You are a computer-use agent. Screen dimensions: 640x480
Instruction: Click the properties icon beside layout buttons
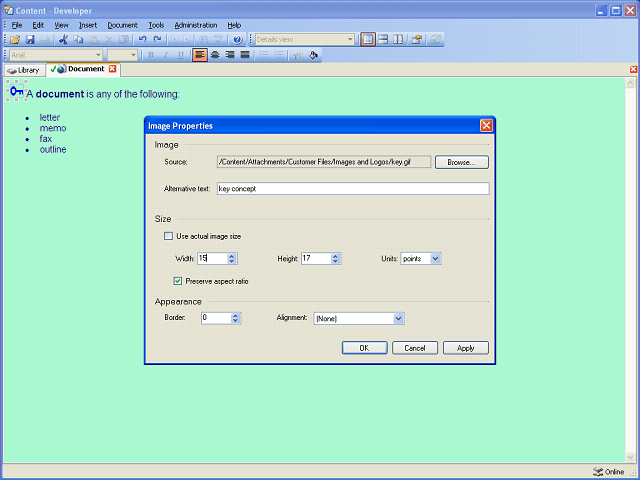pos(417,40)
